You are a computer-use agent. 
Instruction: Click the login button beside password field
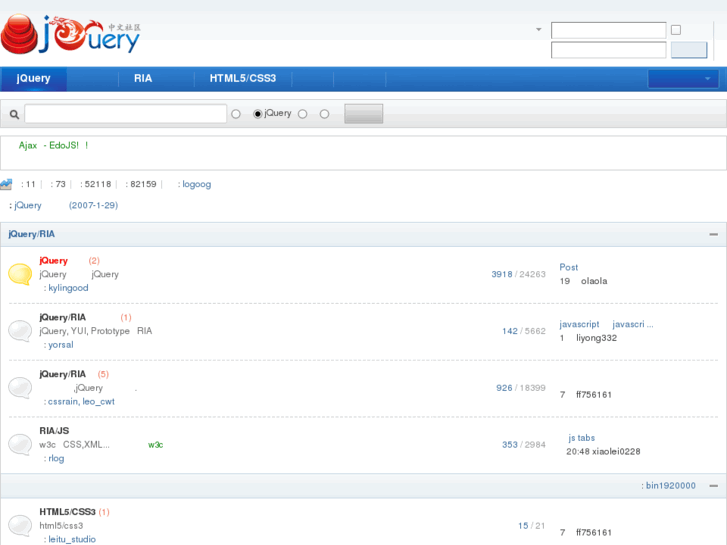coord(689,50)
